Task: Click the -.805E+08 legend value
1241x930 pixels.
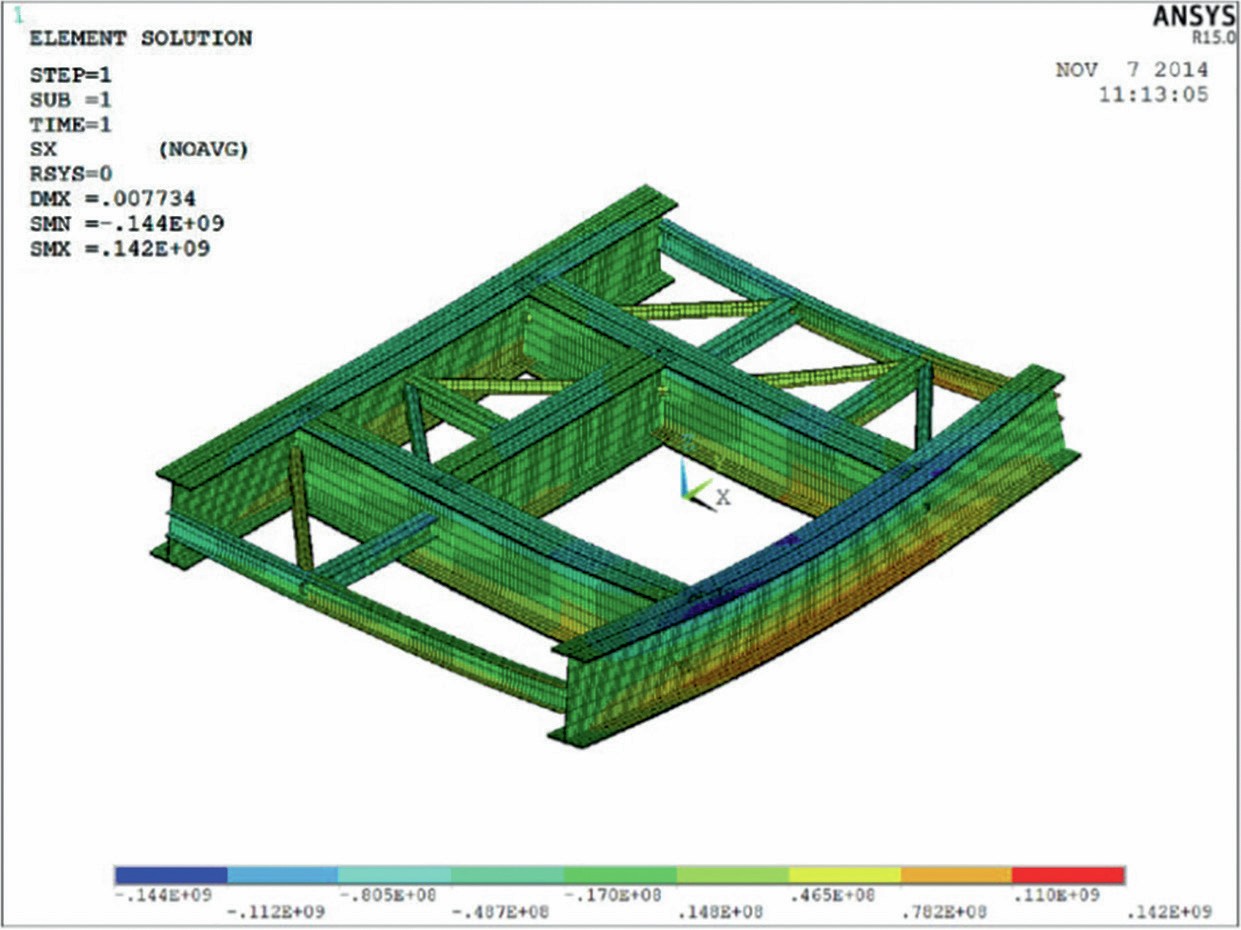Action: tap(387, 895)
